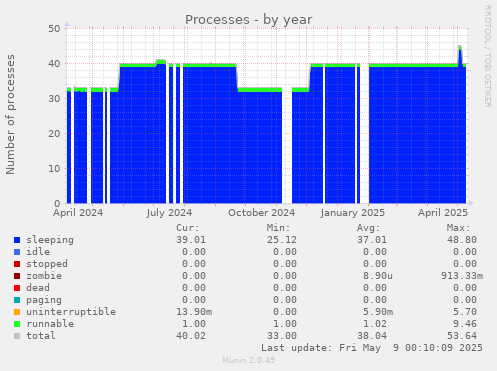Screen dimensions: 497x371
Task: Click the 'Avg:' column header
Action: tap(368, 228)
